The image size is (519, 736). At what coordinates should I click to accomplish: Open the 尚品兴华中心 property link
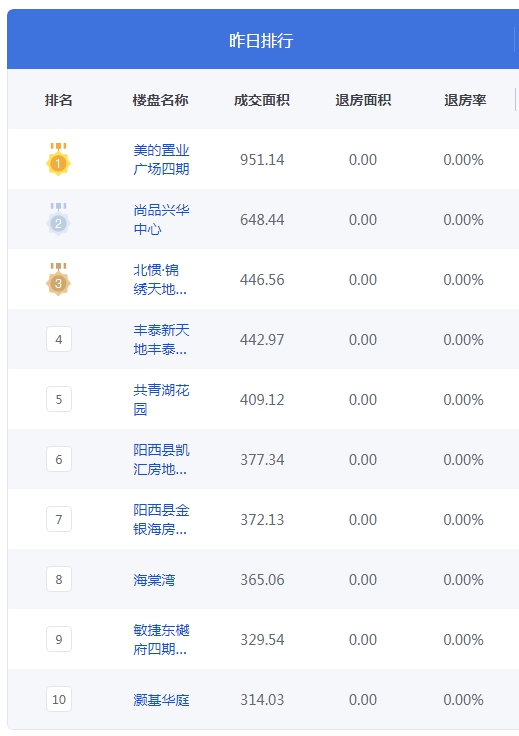point(161,220)
